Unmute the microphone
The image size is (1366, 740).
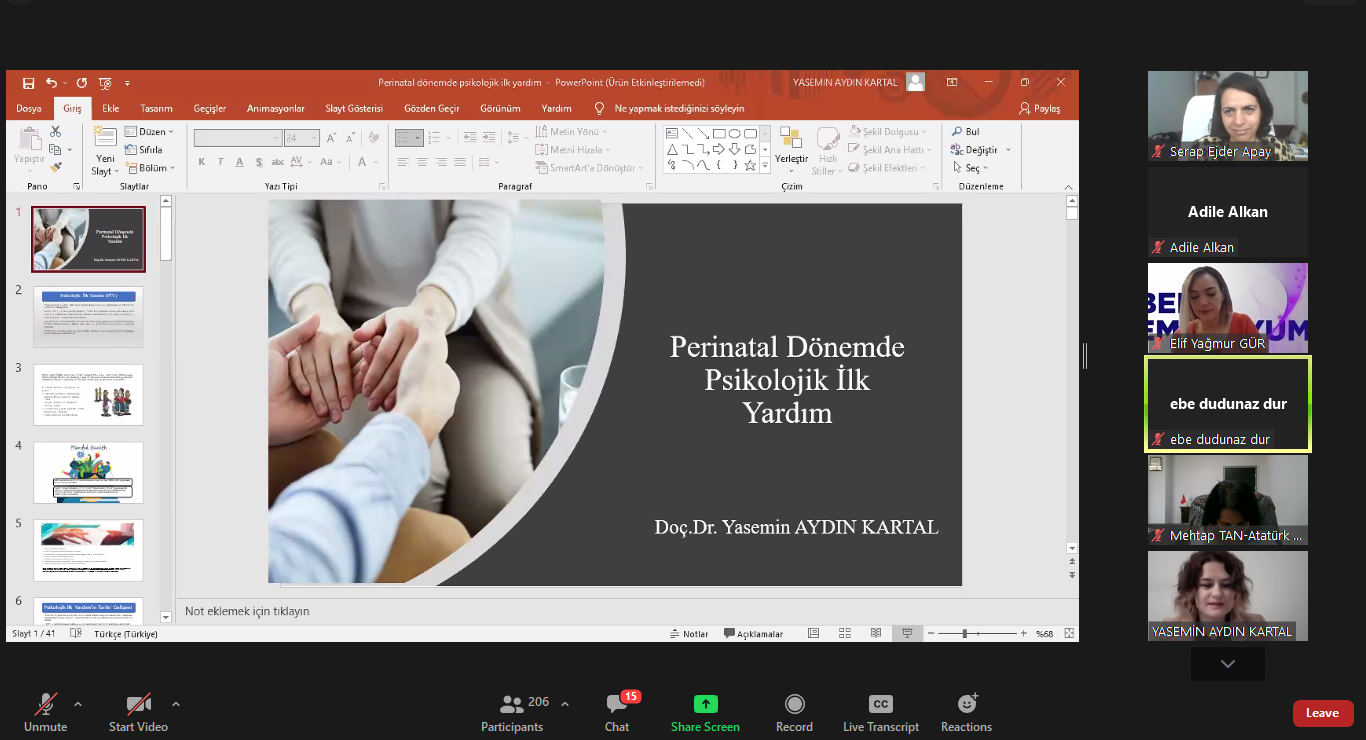pos(45,713)
